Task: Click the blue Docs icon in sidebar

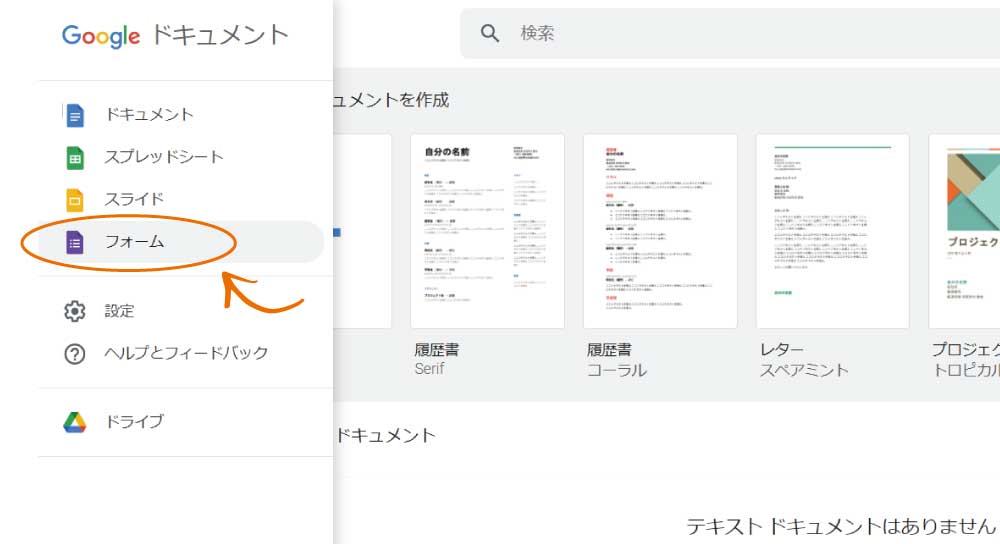Action: 75,115
